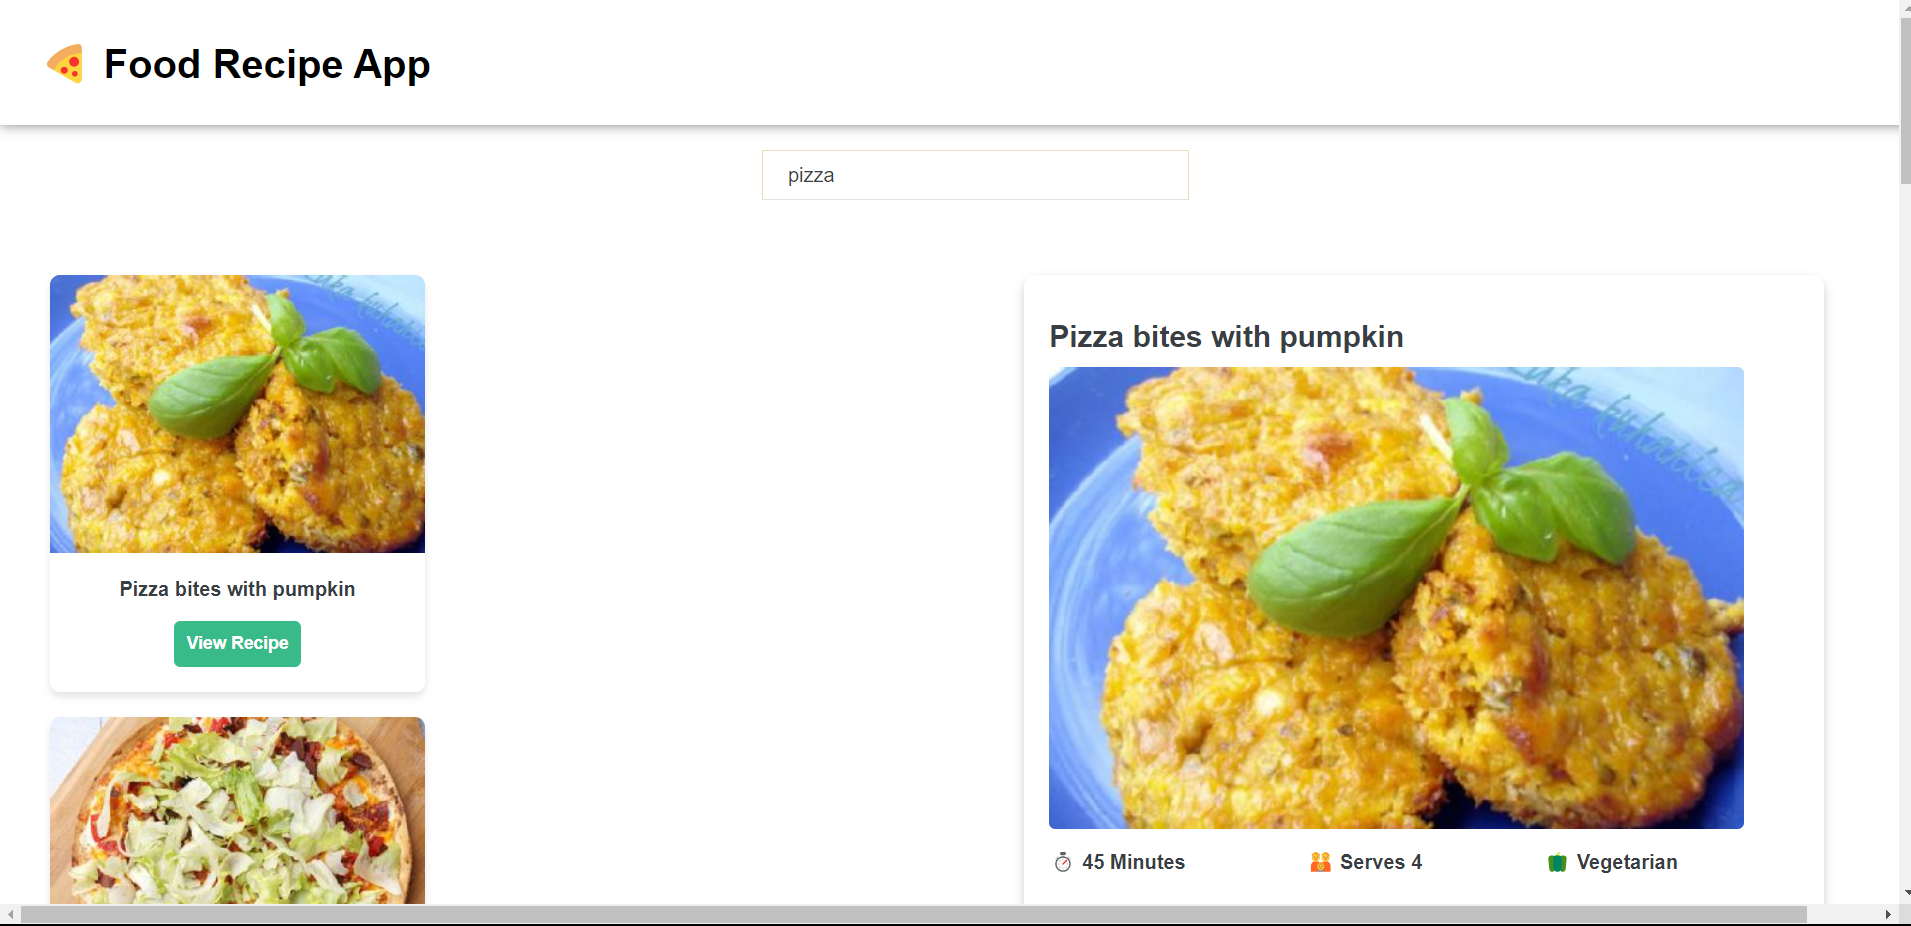
Task: Click the pizza slice logo icon
Action: (x=66, y=64)
